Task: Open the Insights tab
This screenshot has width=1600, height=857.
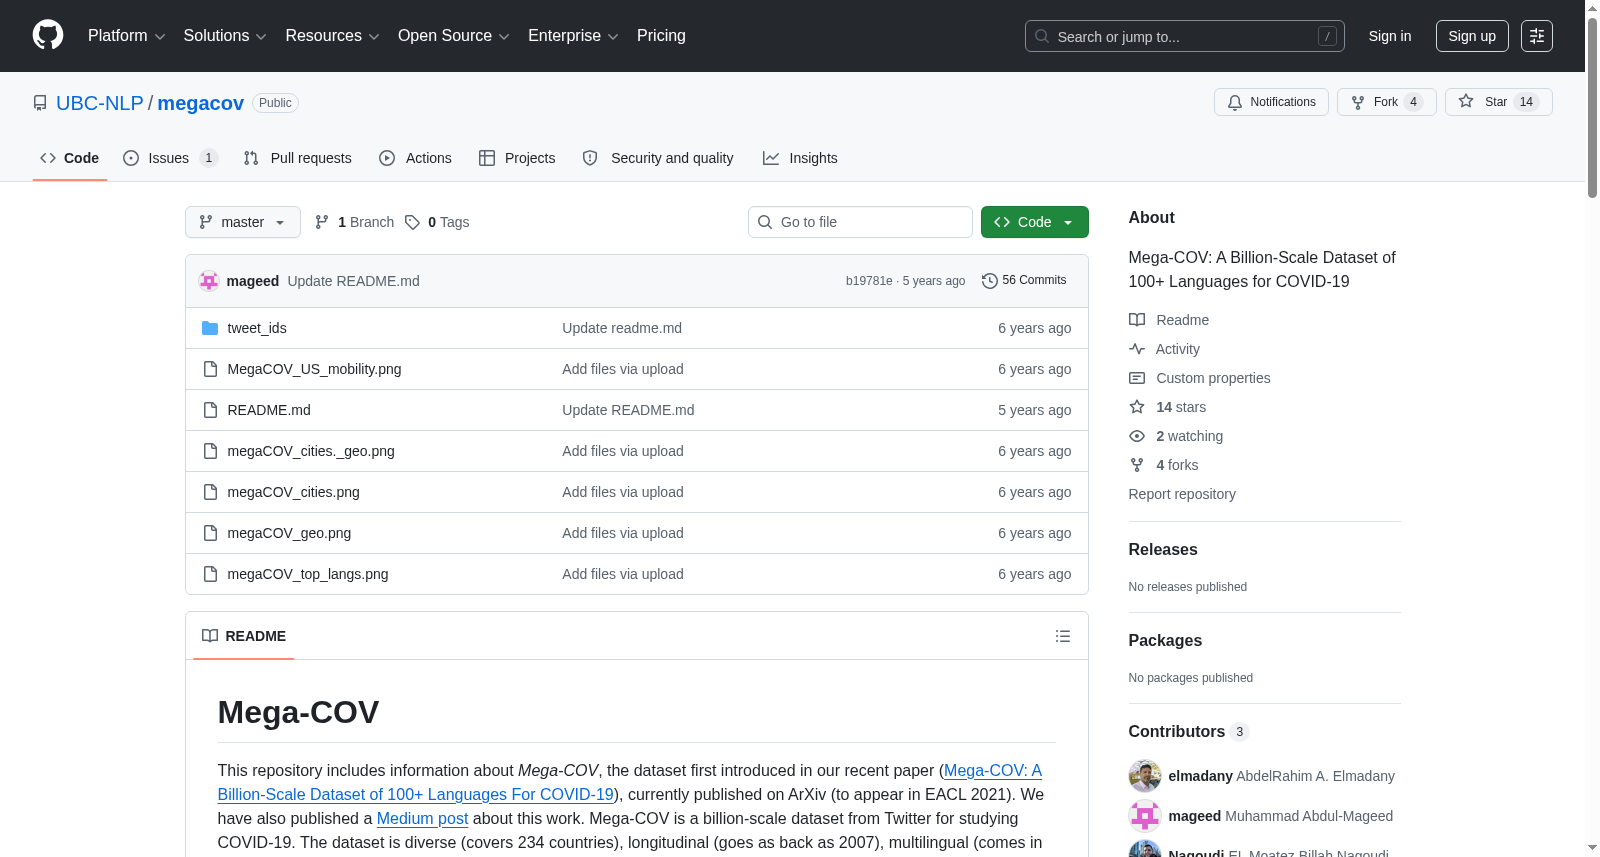Action: click(x=800, y=158)
